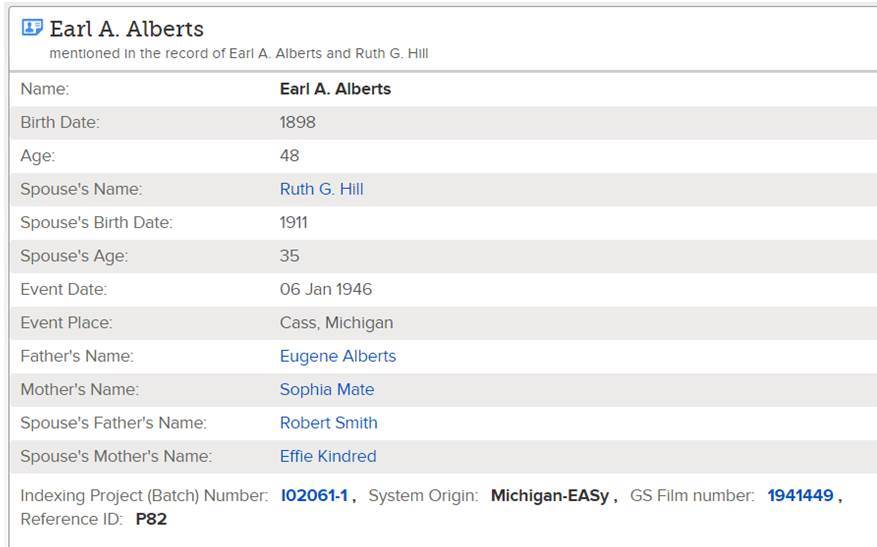Select the age value 48

tap(289, 156)
